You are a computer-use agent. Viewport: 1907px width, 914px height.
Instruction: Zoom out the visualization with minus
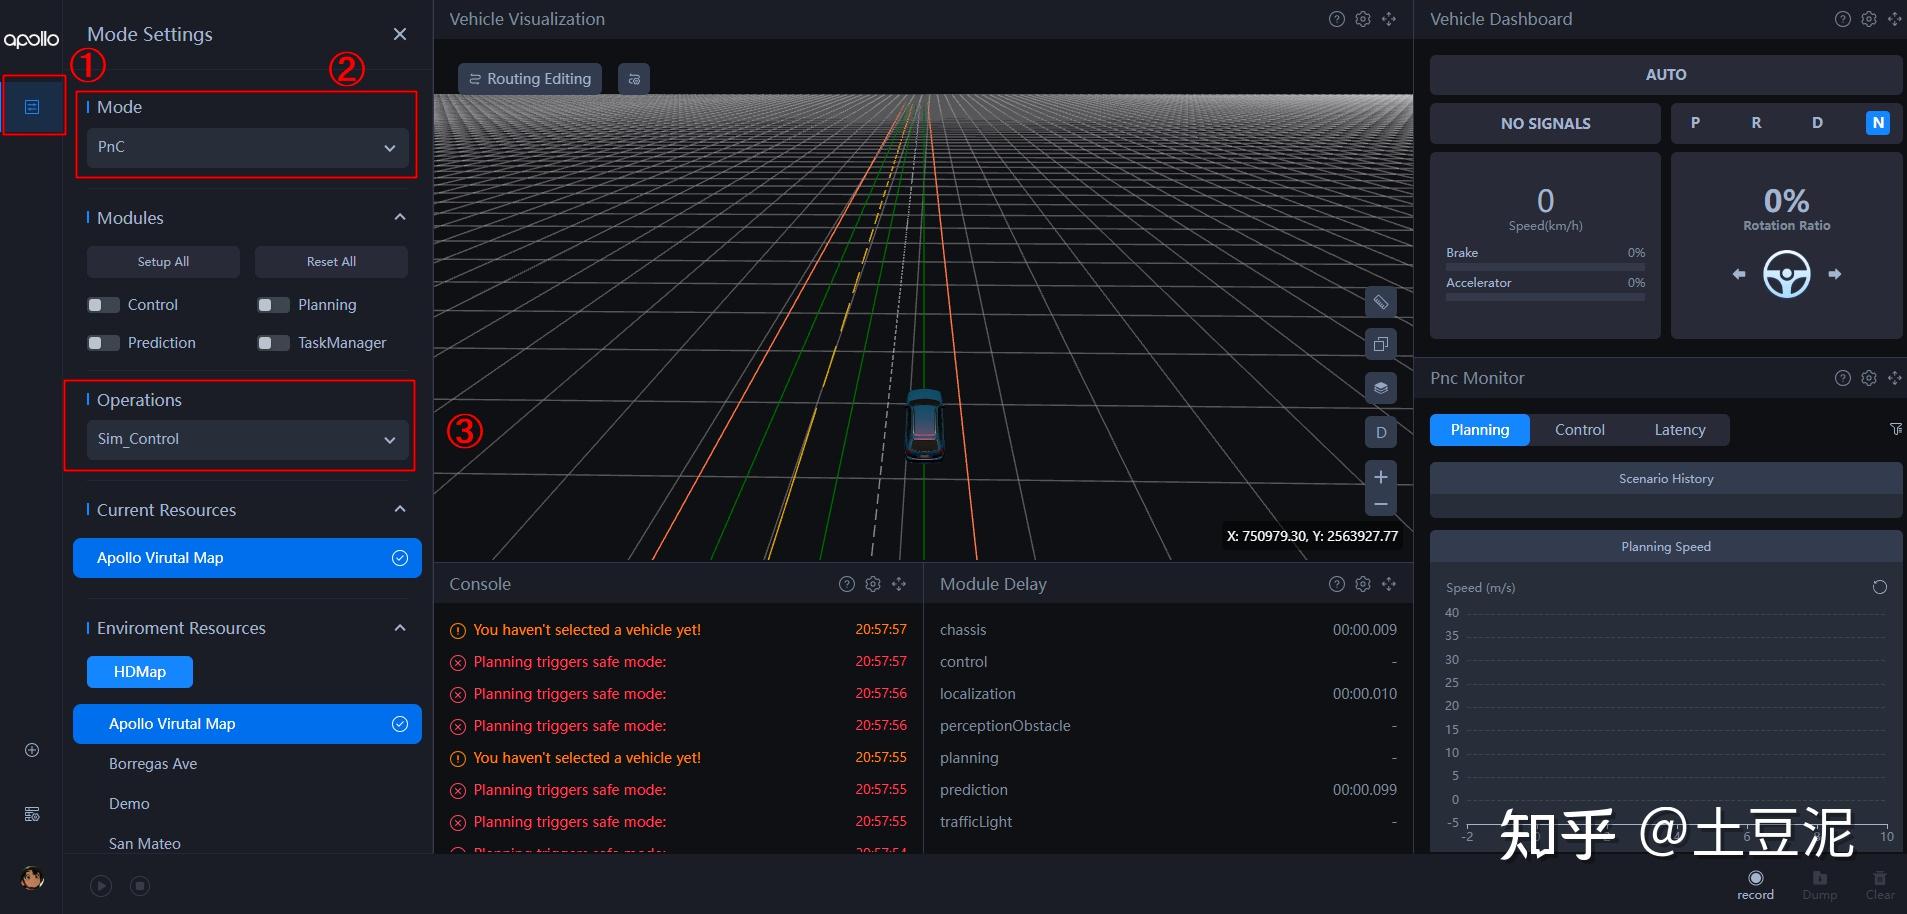1381,504
